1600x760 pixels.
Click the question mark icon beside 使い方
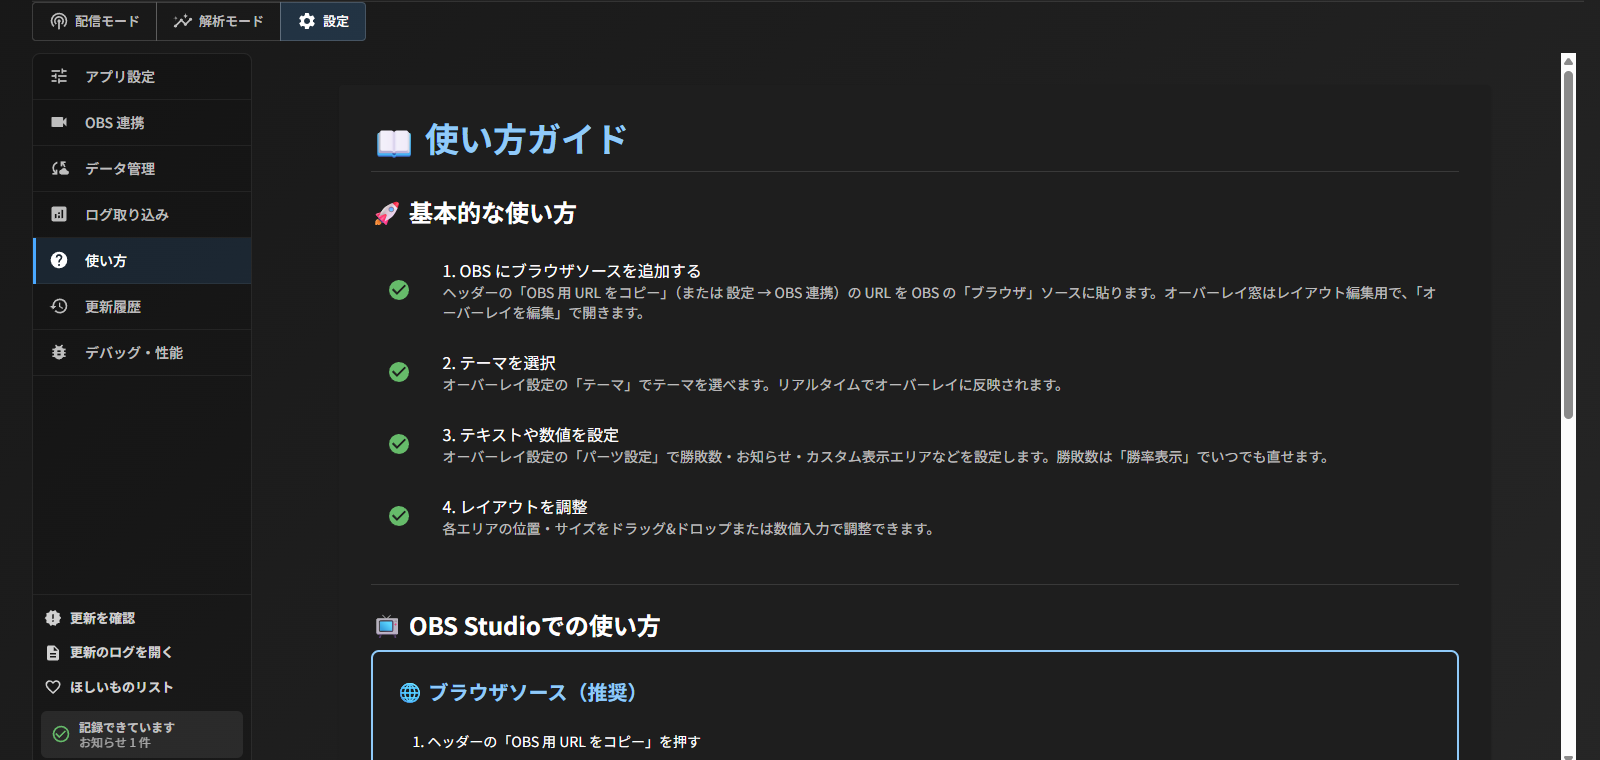point(59,260)
